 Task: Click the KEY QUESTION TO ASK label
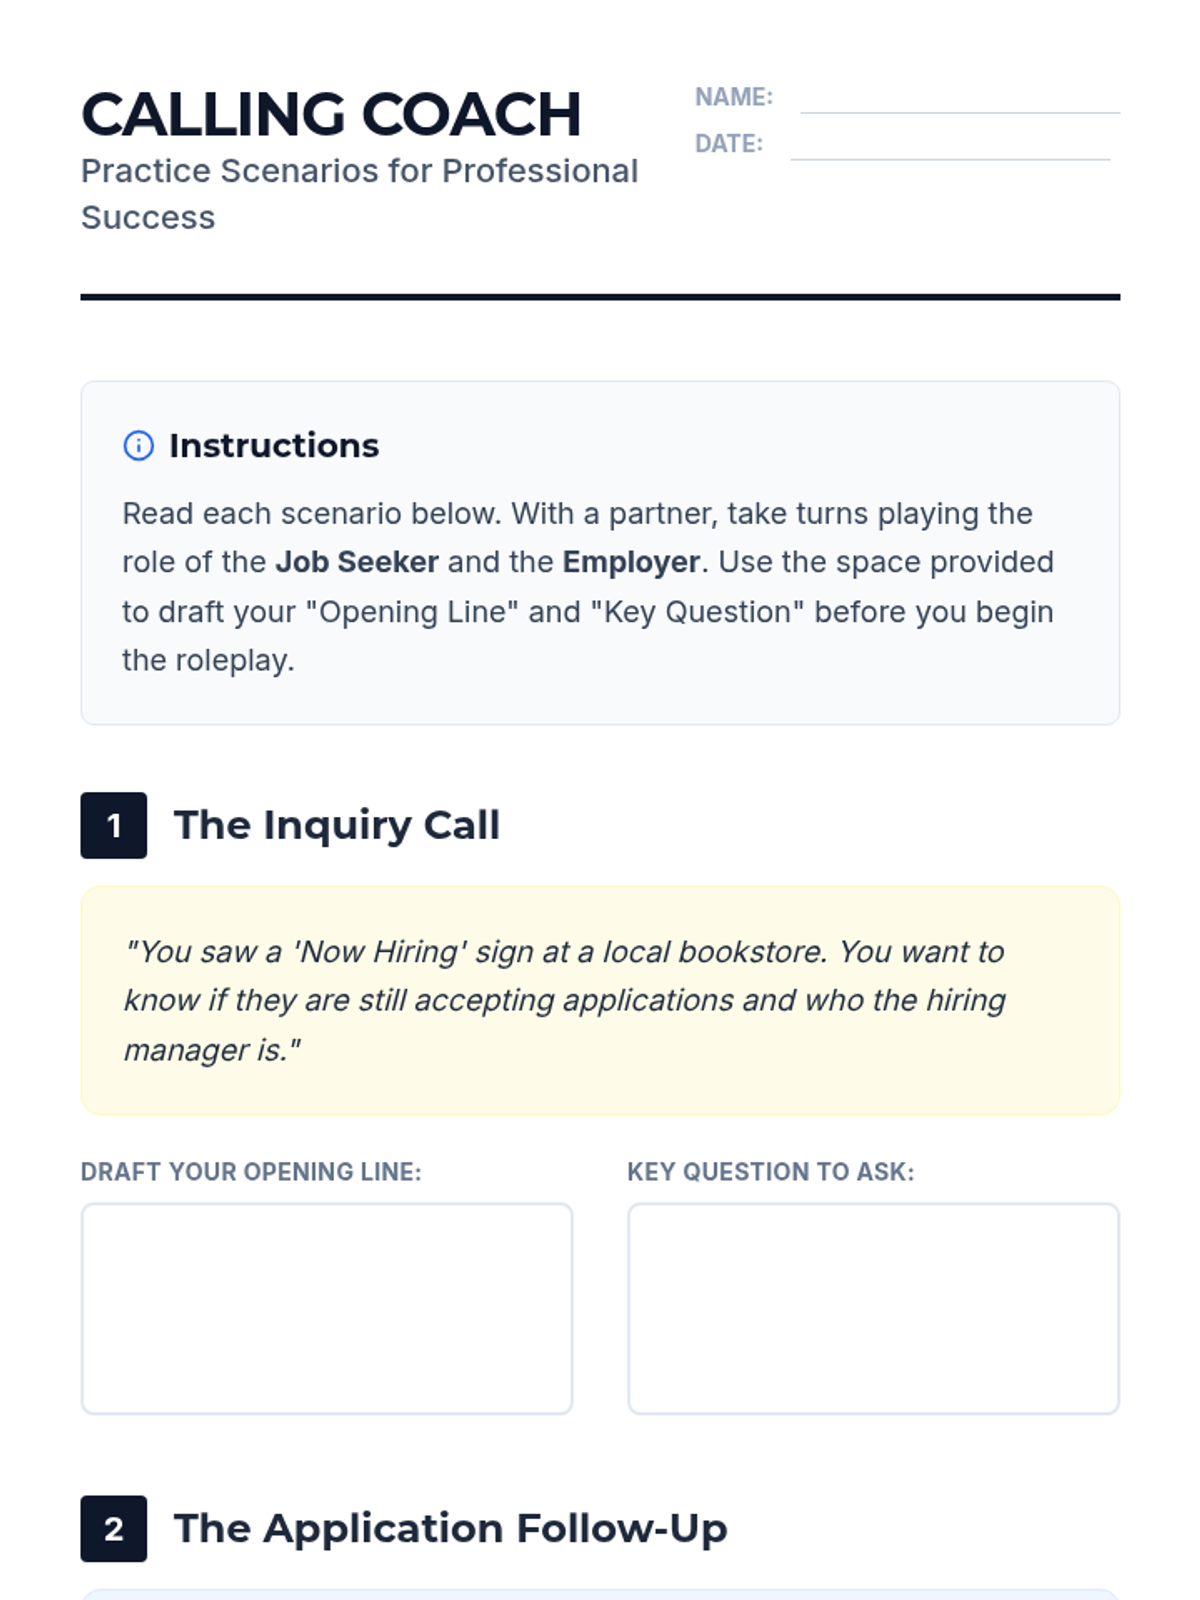tap(771, 1172)
